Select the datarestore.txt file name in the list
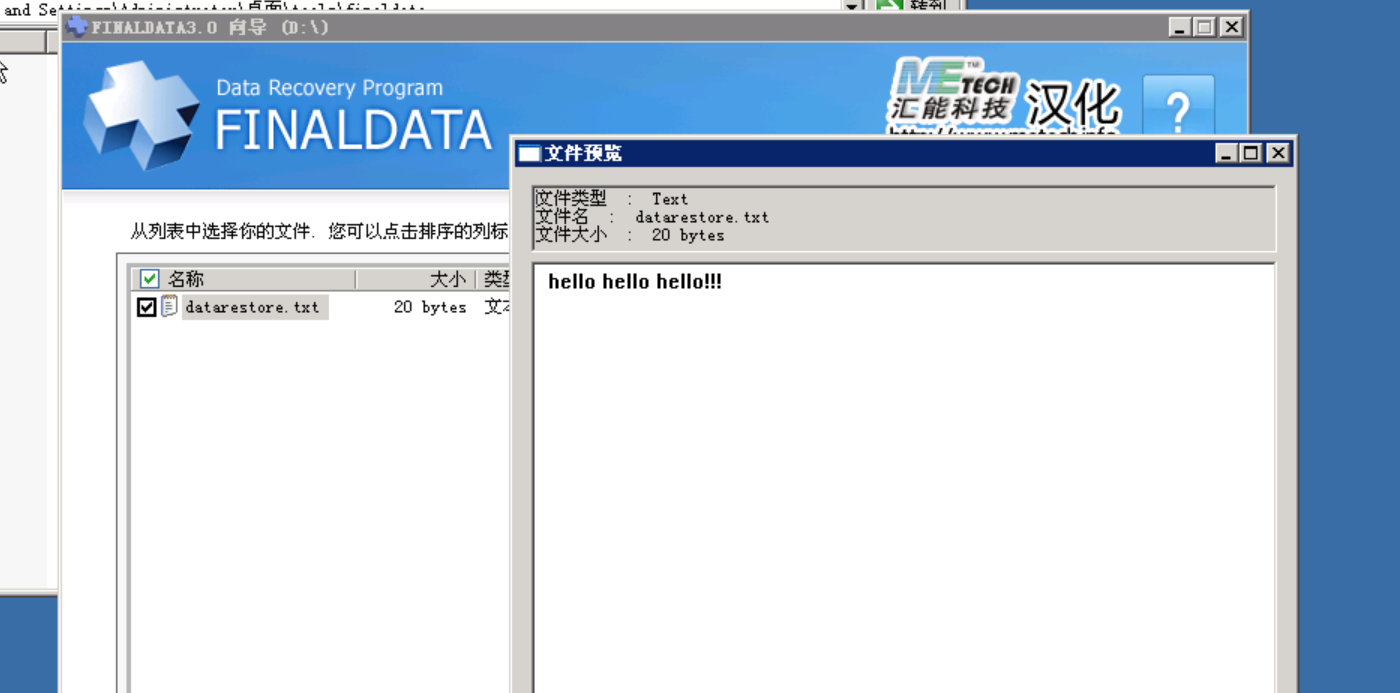The image size is (1400, 693). (252, 307)
